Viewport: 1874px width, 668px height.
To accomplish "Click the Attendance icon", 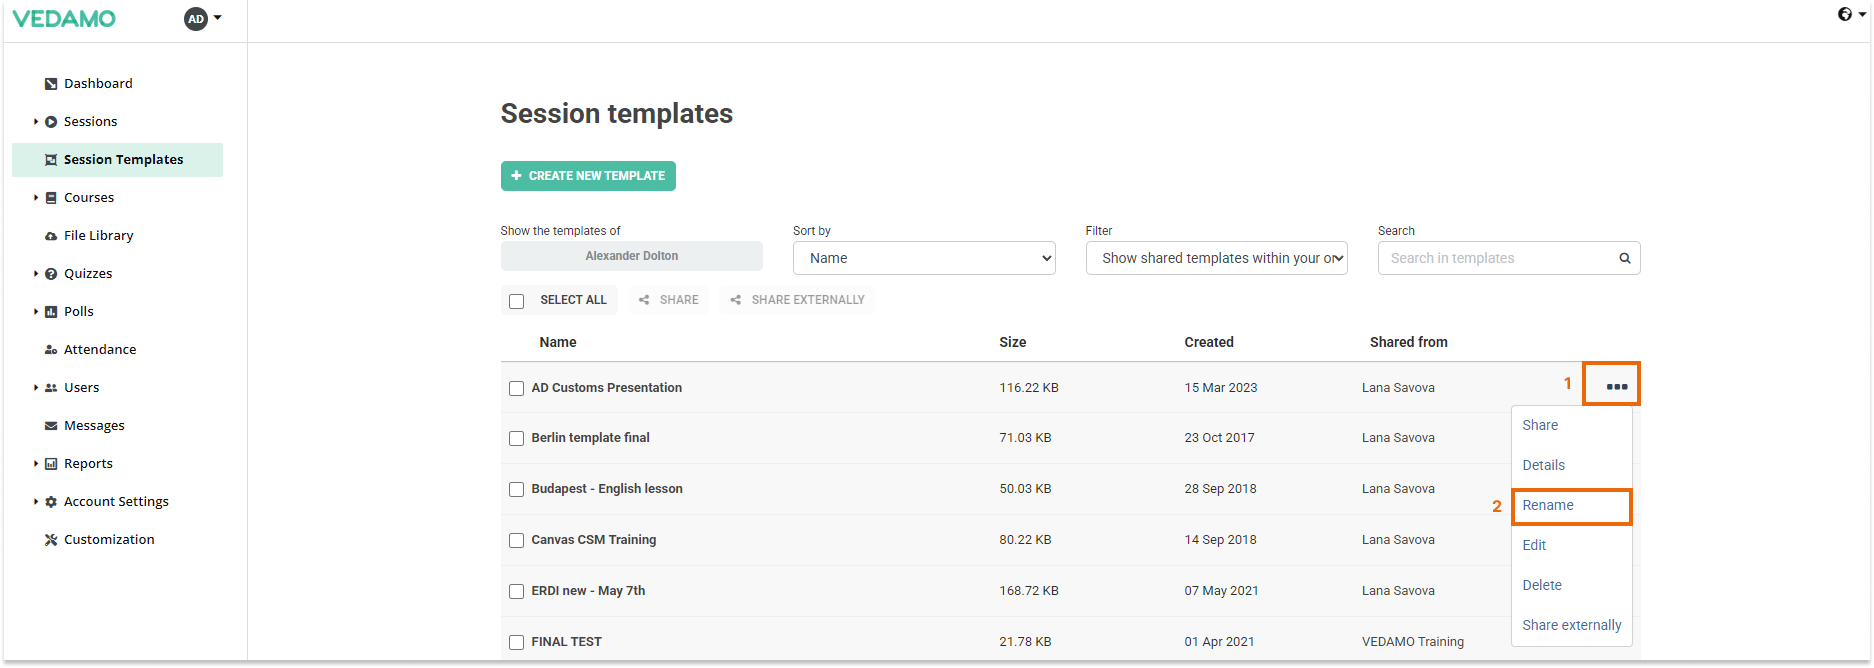I will click(51, 350).
